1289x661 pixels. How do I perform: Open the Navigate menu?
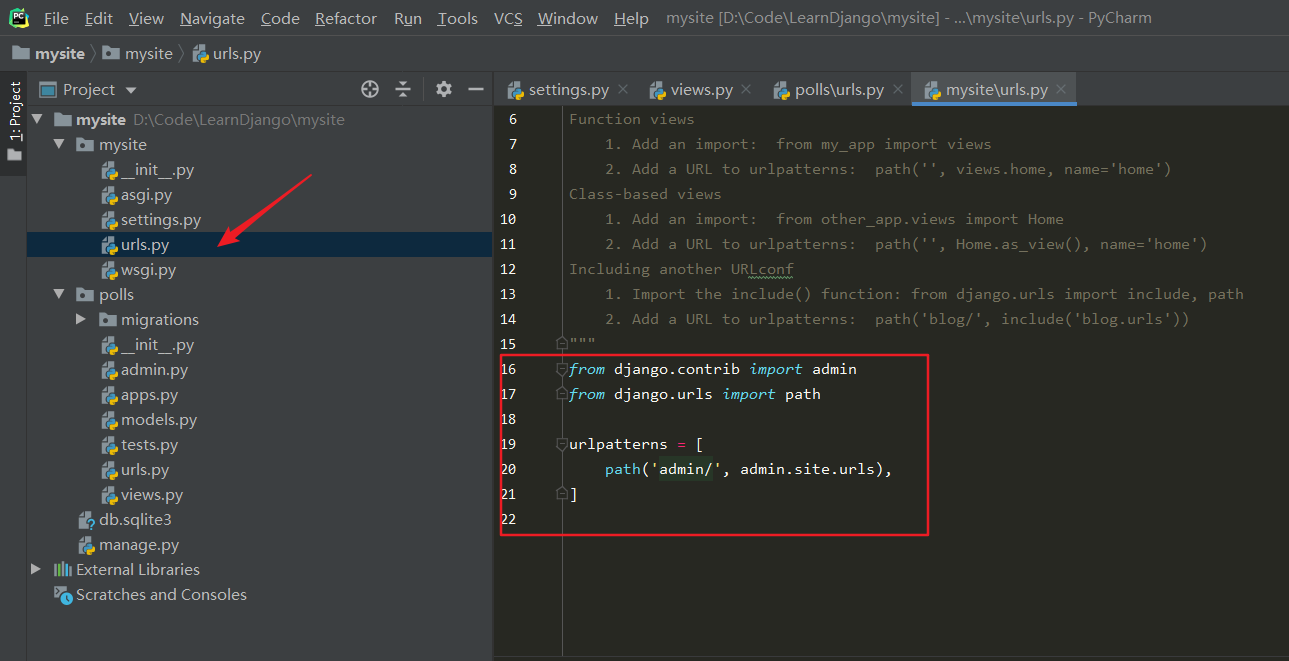tap(212, 18)
